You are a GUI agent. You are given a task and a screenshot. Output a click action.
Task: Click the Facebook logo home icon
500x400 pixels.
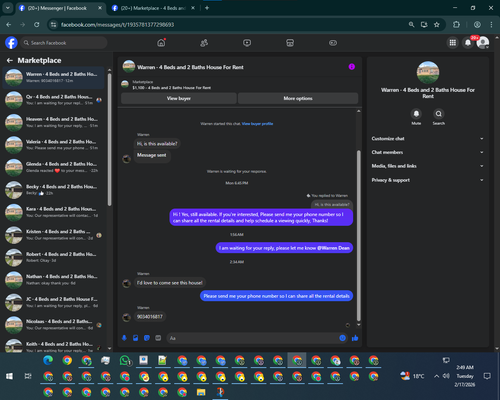[x=11, y=43]
